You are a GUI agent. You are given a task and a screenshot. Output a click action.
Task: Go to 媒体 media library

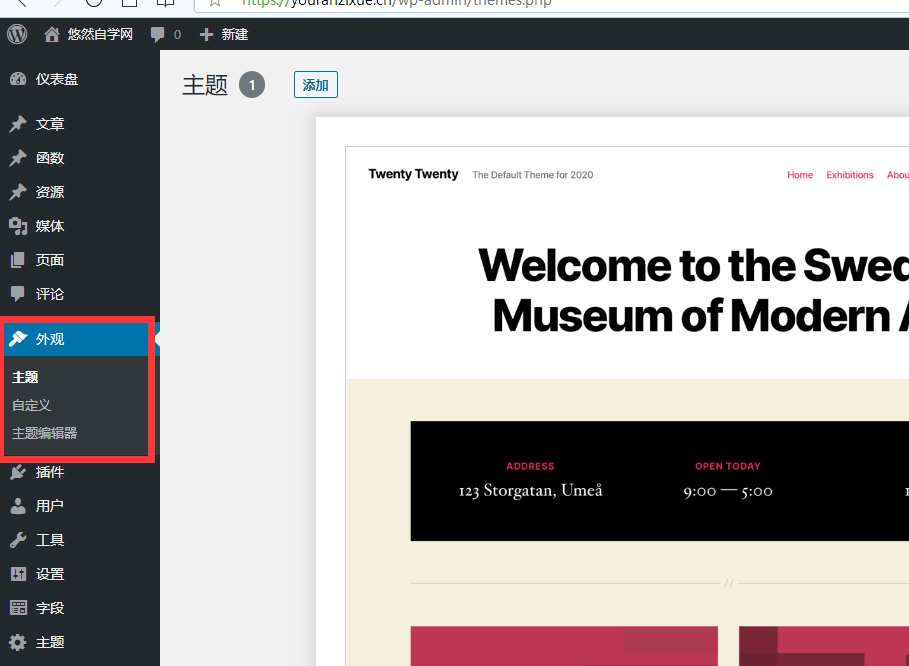pyautogui.click(x=50, y=226)
